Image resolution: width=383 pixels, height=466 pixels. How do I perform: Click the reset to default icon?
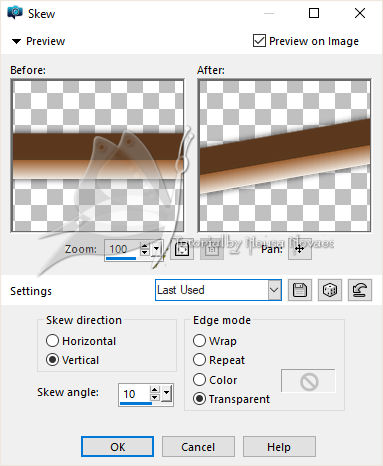[x=360, y=290]
